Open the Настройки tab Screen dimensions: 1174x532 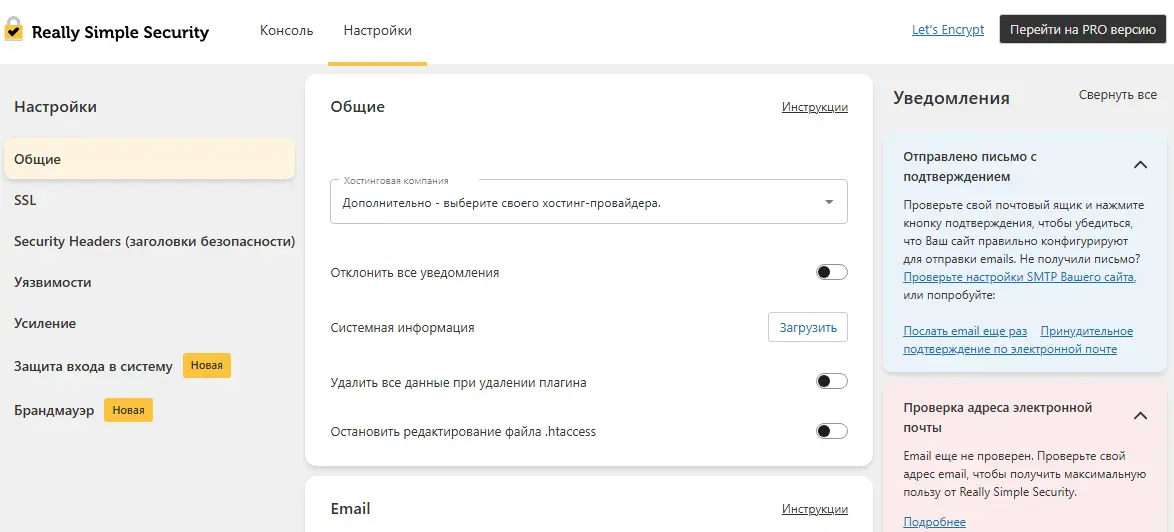click(377, 31)
